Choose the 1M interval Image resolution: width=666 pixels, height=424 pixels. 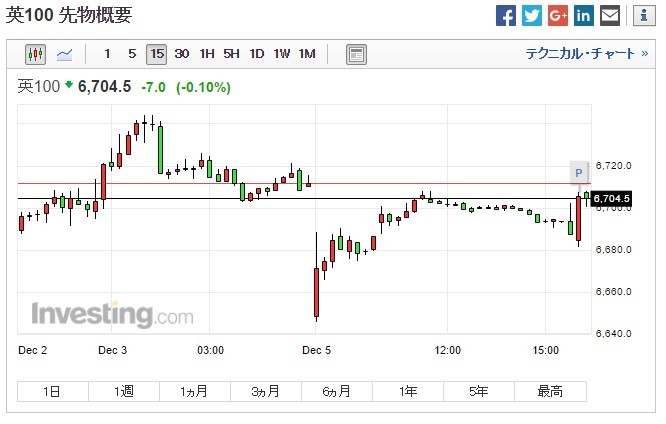[x=307, y=54]
